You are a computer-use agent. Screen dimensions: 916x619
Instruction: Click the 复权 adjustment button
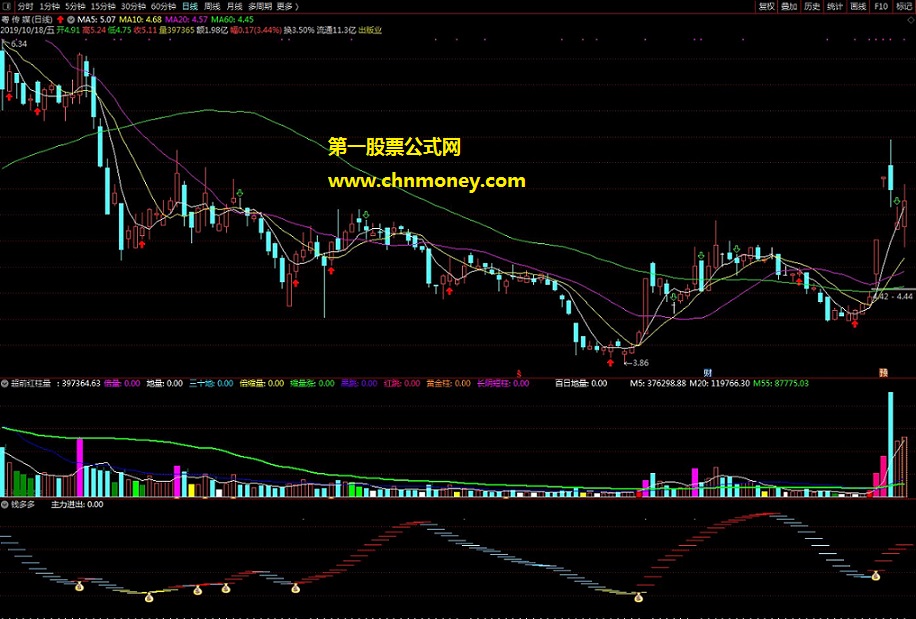[x=766, y=6]
